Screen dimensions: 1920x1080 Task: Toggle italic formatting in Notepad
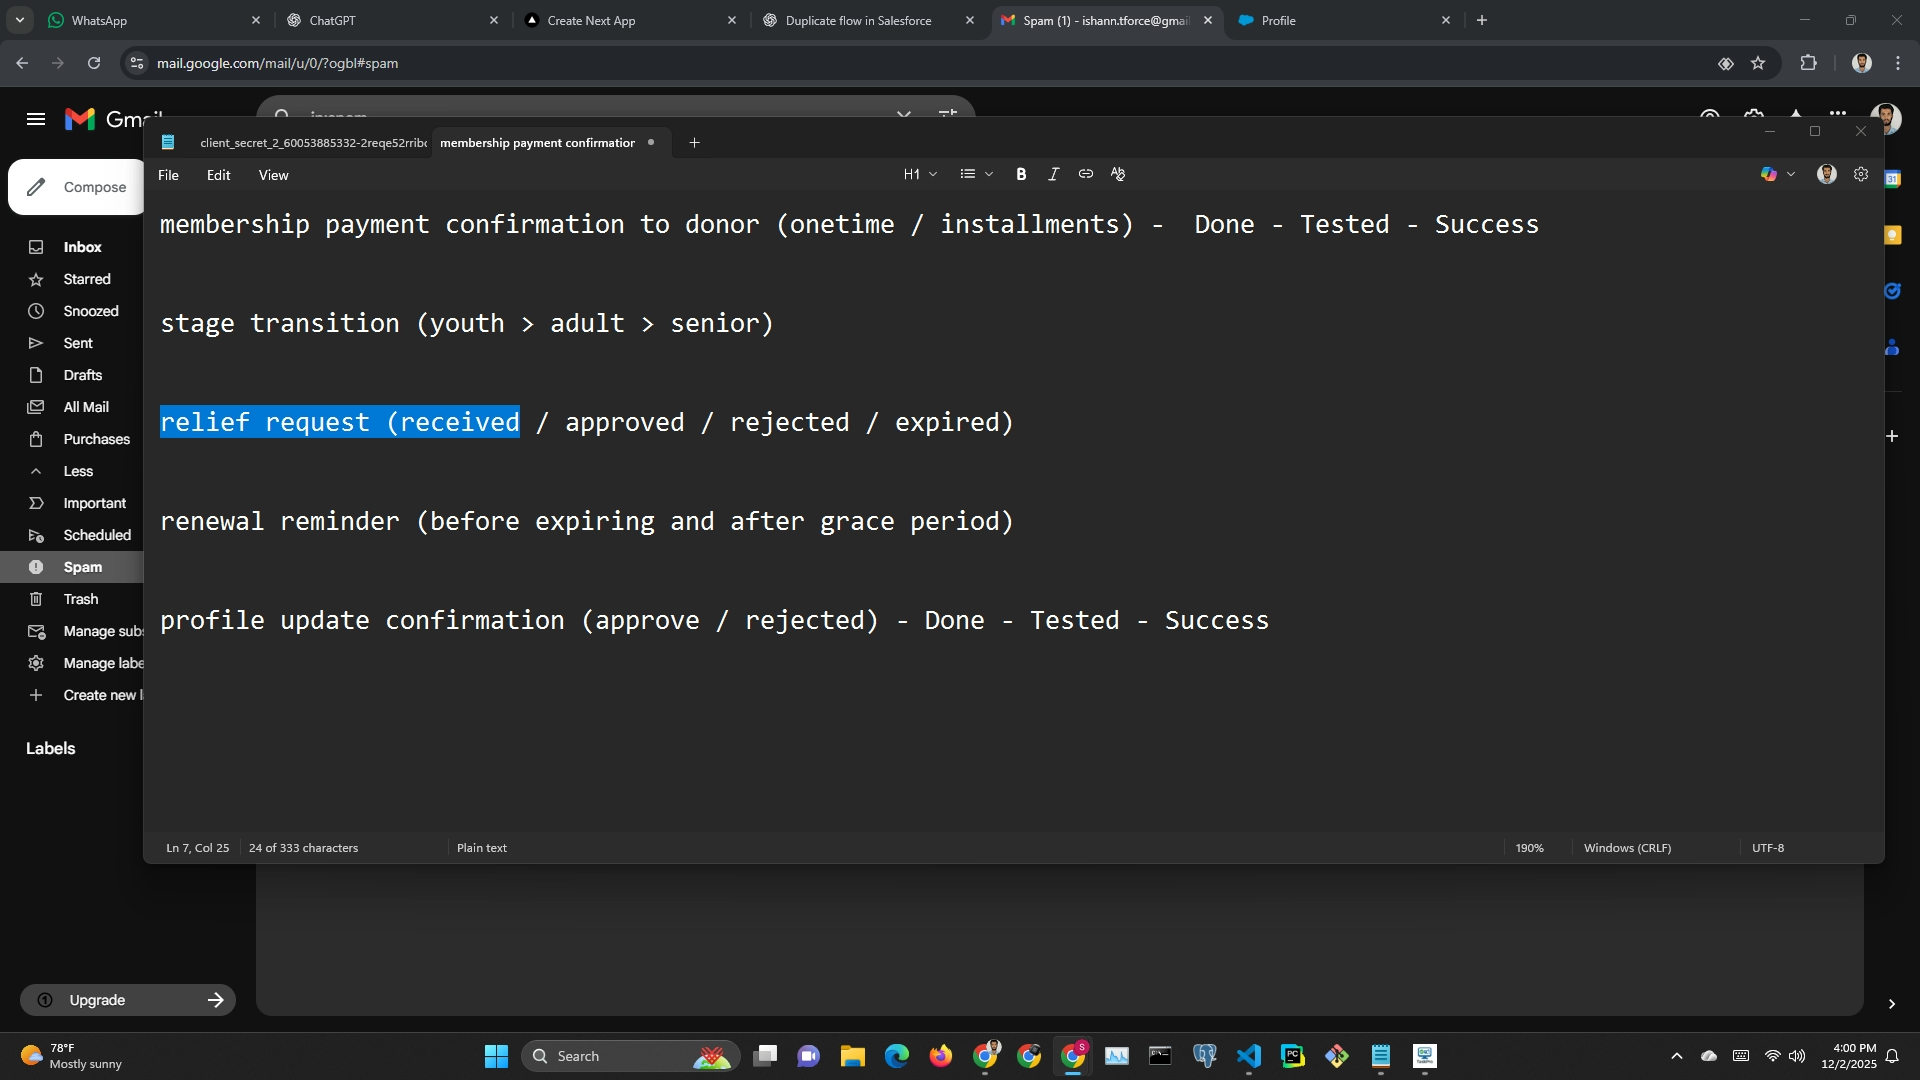click(x=1053, y=174)
